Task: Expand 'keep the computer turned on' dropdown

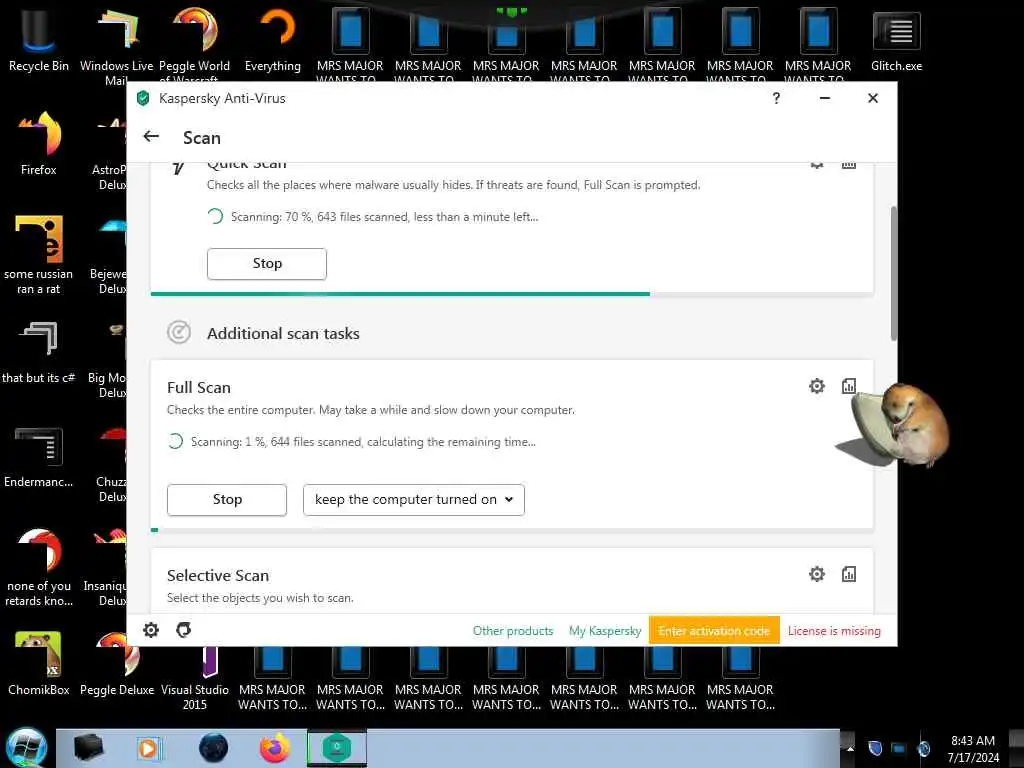Action: click(413, 500)
